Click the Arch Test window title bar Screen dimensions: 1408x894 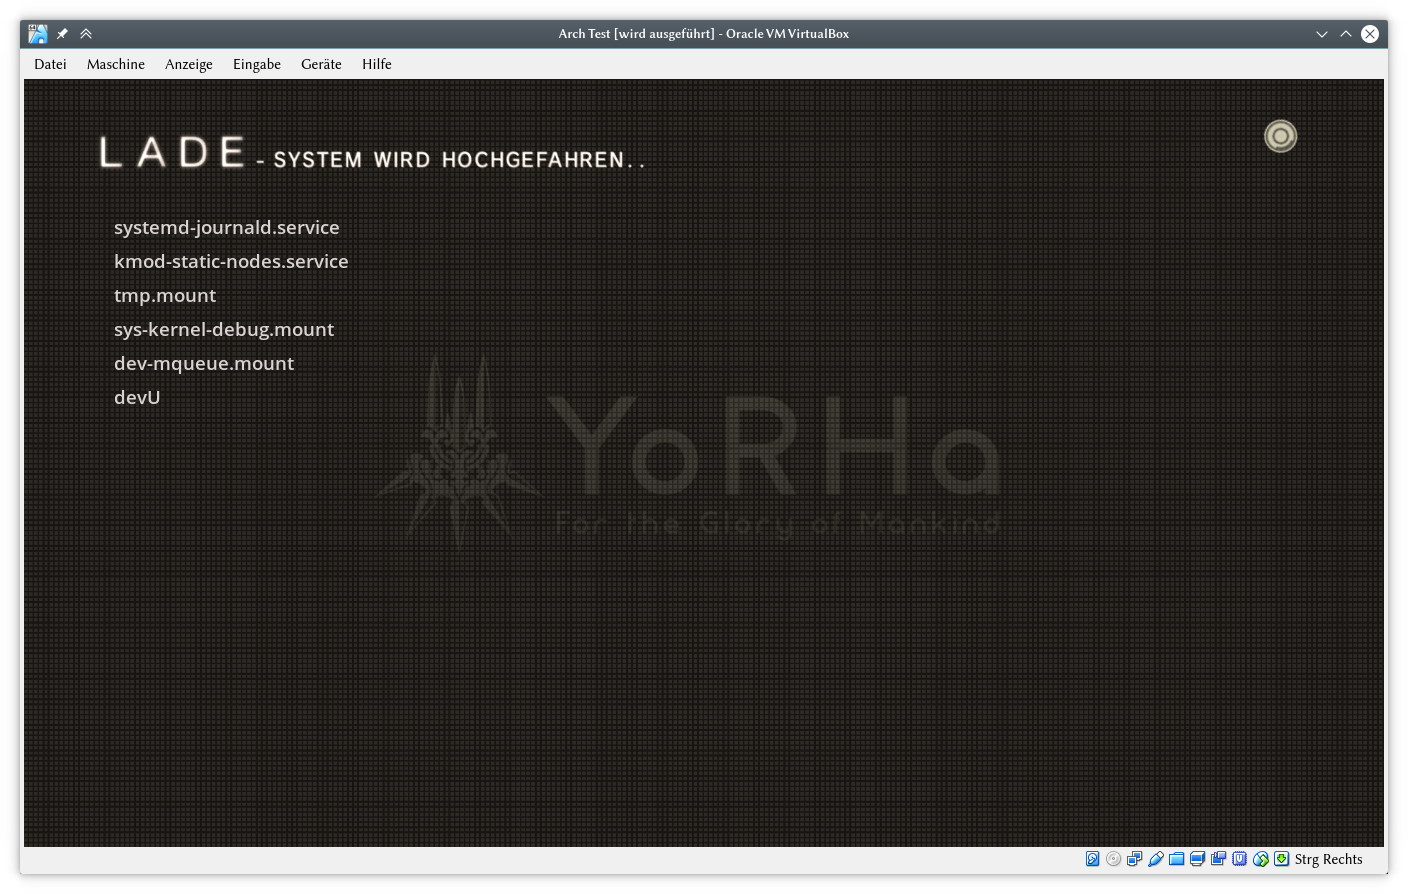(704, 34)
